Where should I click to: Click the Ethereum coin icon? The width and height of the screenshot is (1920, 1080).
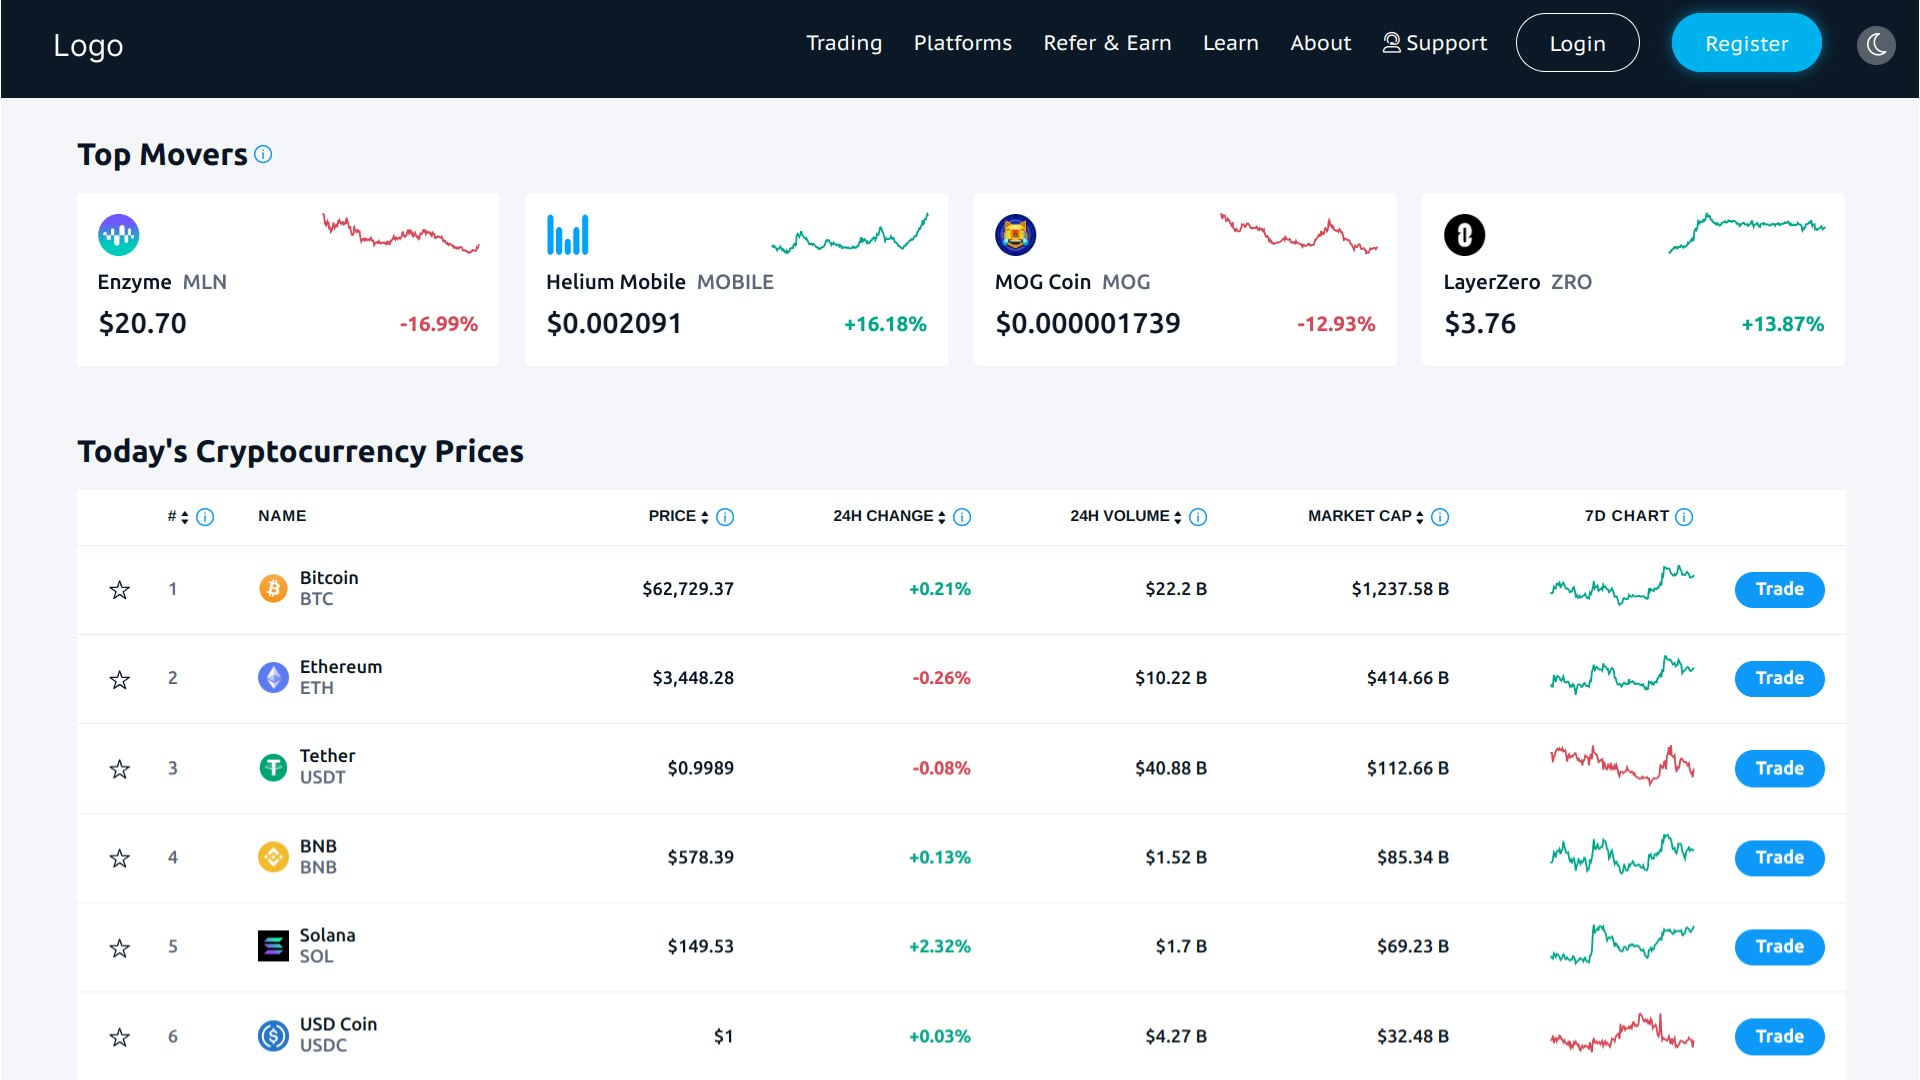272,678
